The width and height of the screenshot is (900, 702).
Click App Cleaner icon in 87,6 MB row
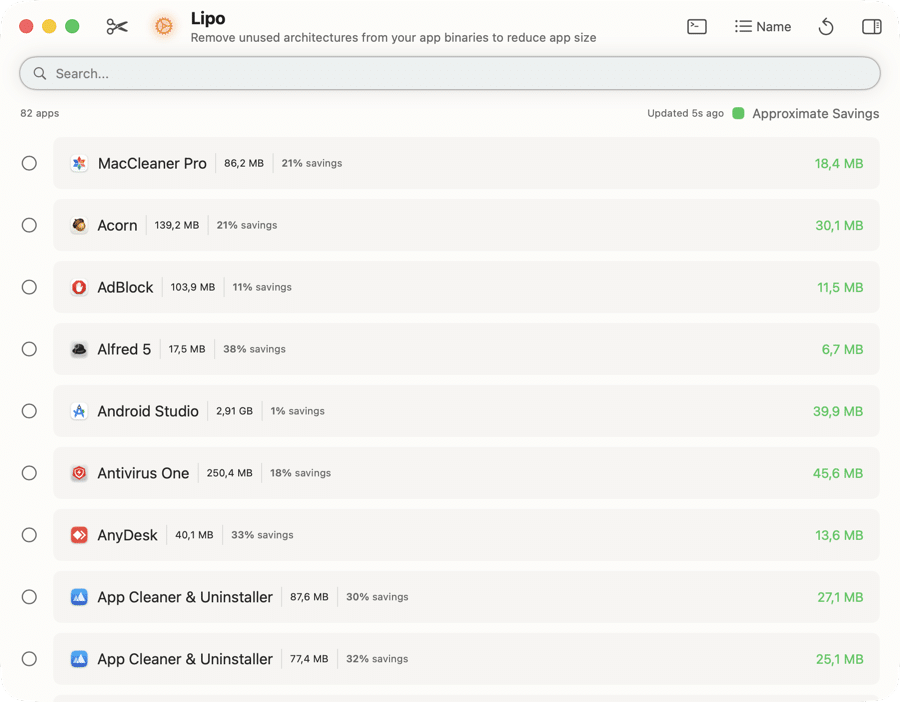(79, 597)
